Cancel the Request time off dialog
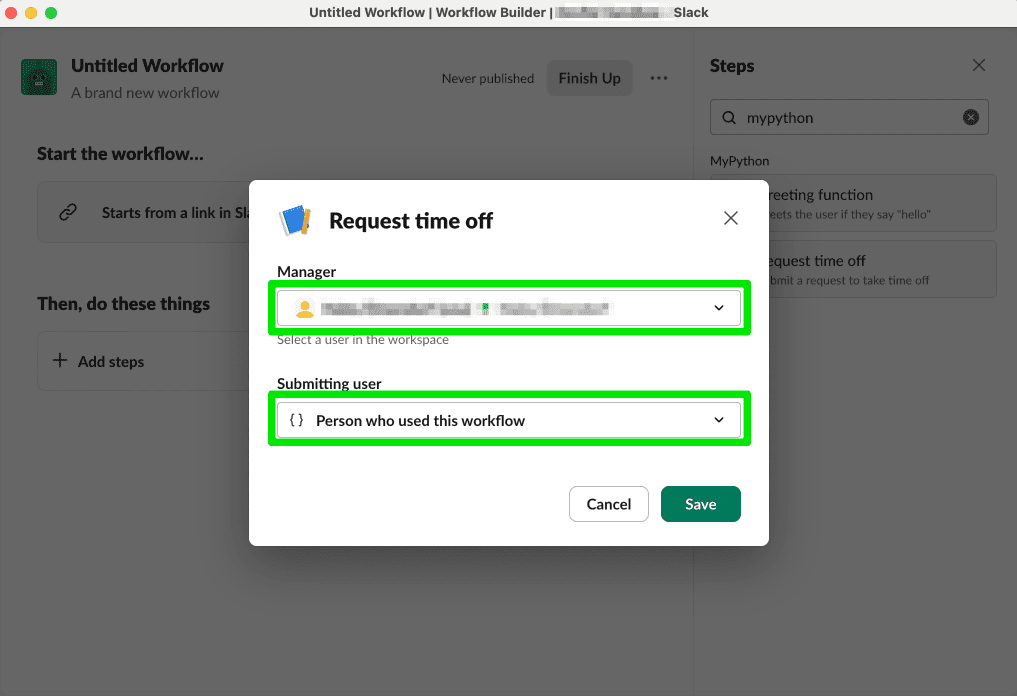1017x696 pixels. pos(608,504)
